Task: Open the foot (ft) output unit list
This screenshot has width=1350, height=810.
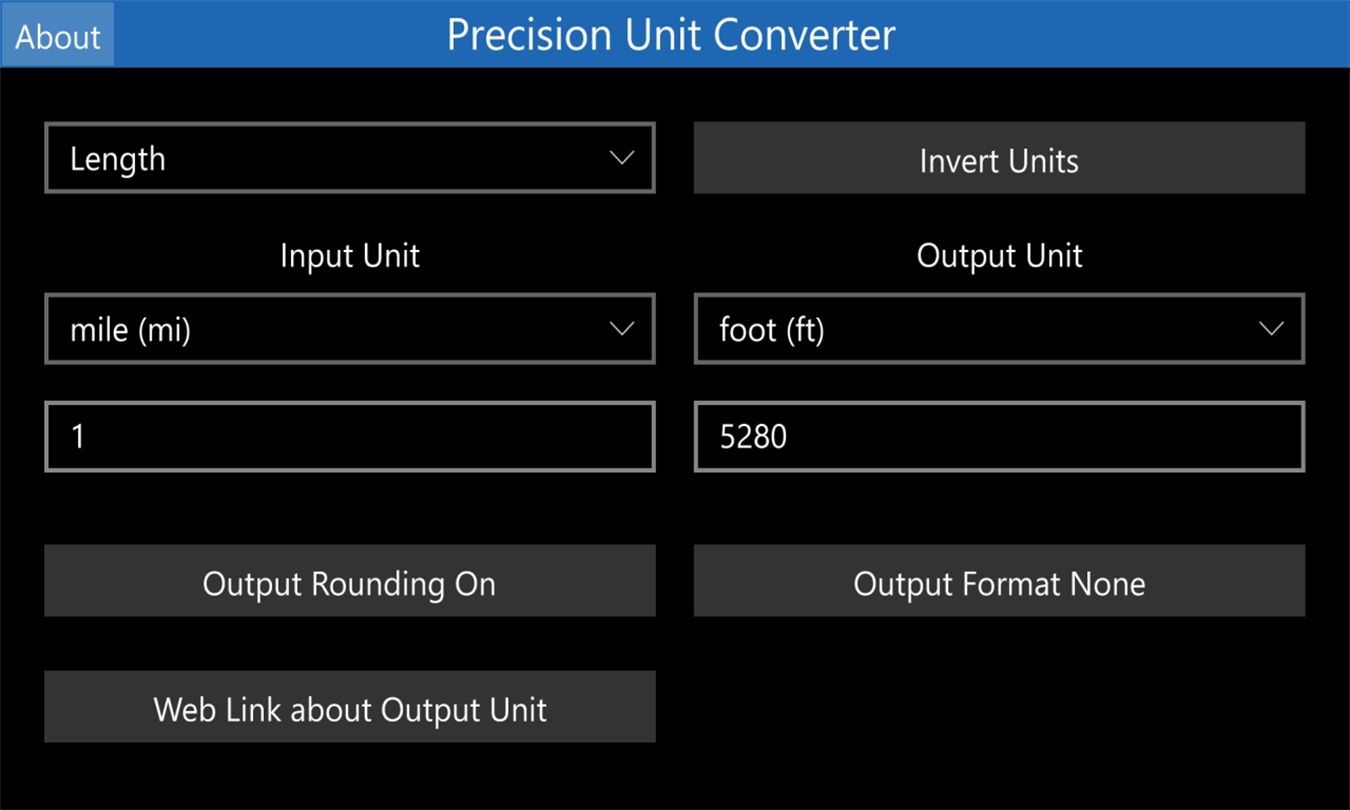Action: [999, 329]
